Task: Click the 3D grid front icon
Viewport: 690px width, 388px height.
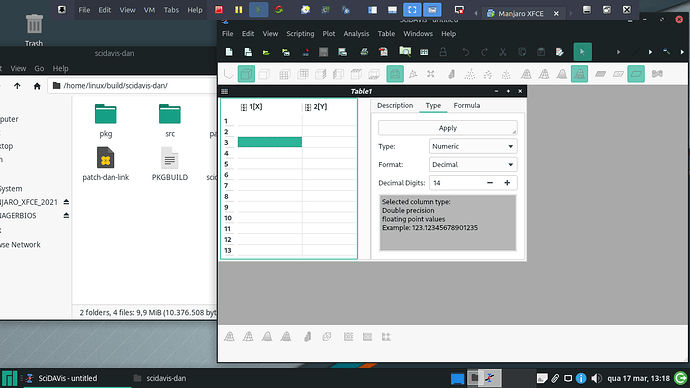Action: click(x=285, y=74)
